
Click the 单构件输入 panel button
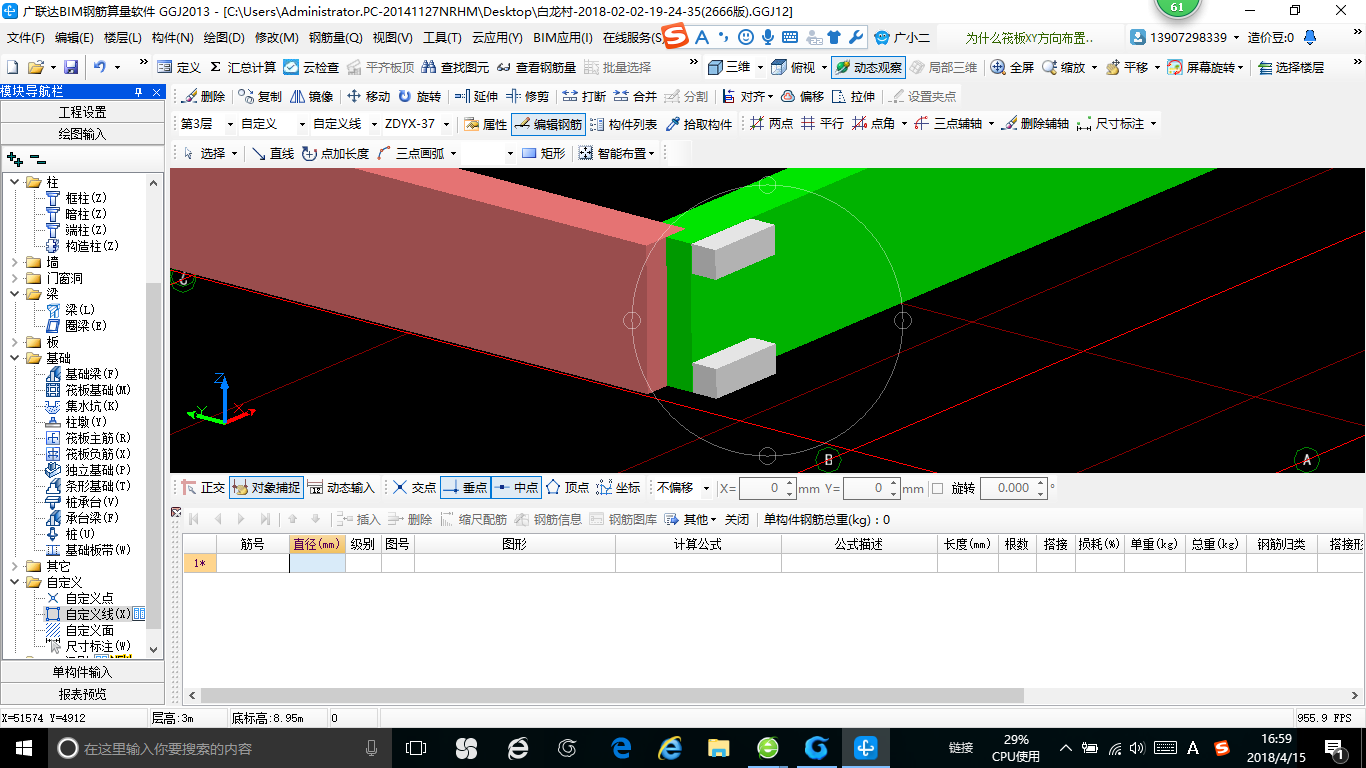82,672
